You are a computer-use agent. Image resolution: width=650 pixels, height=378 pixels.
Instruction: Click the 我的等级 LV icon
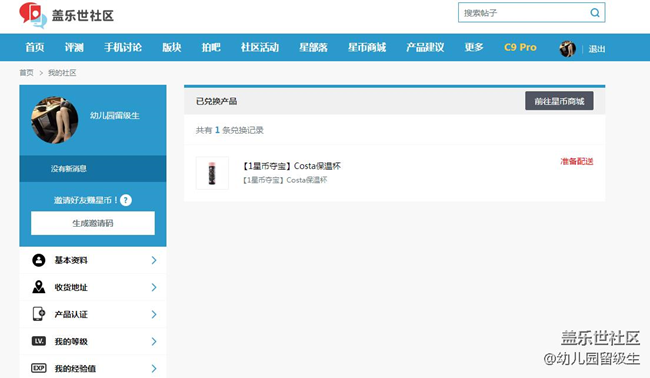click(39, 341)
